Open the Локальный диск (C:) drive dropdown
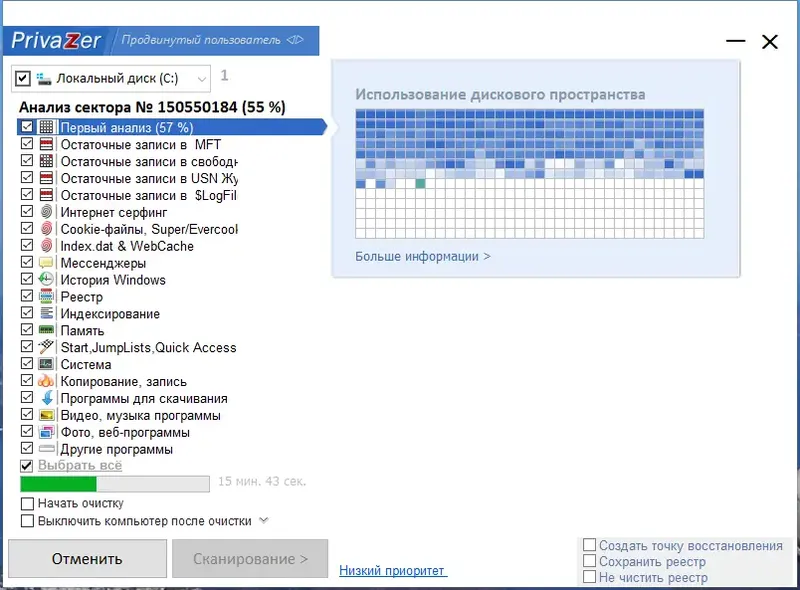 tap(202, 79)
